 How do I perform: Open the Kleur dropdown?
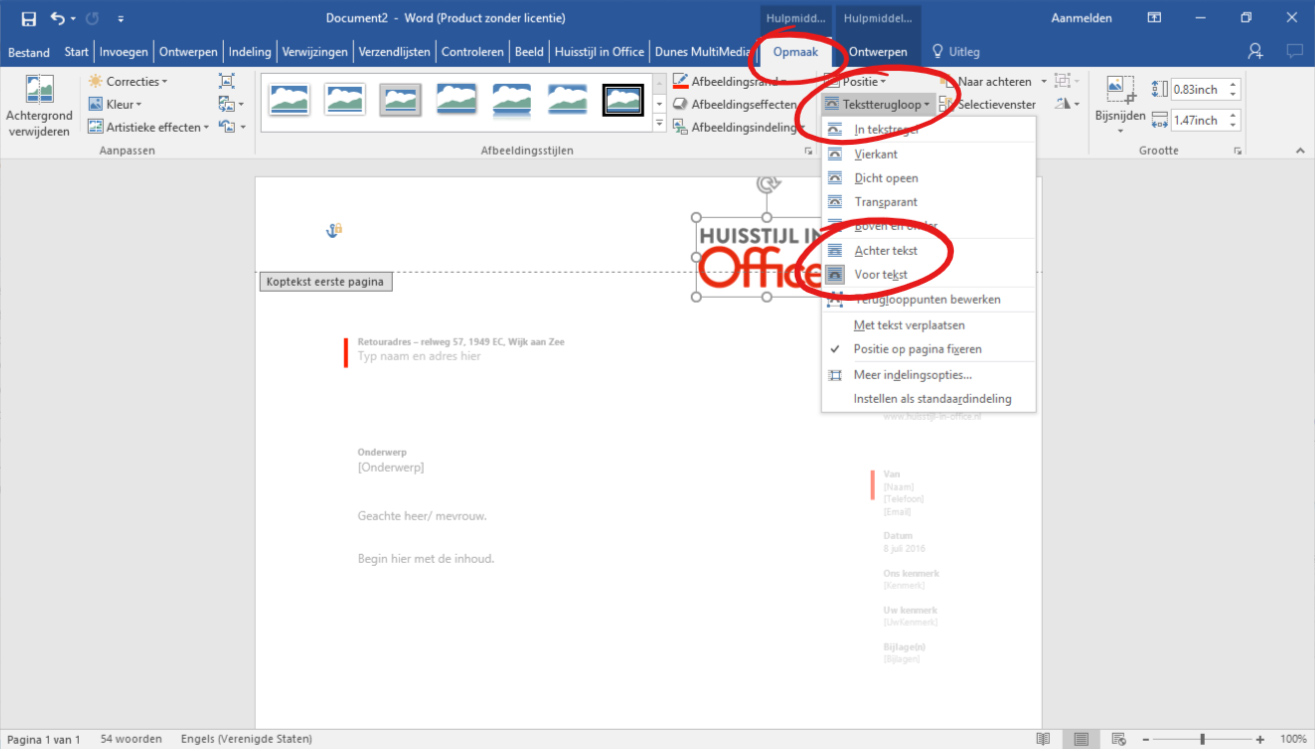(115, 104)
